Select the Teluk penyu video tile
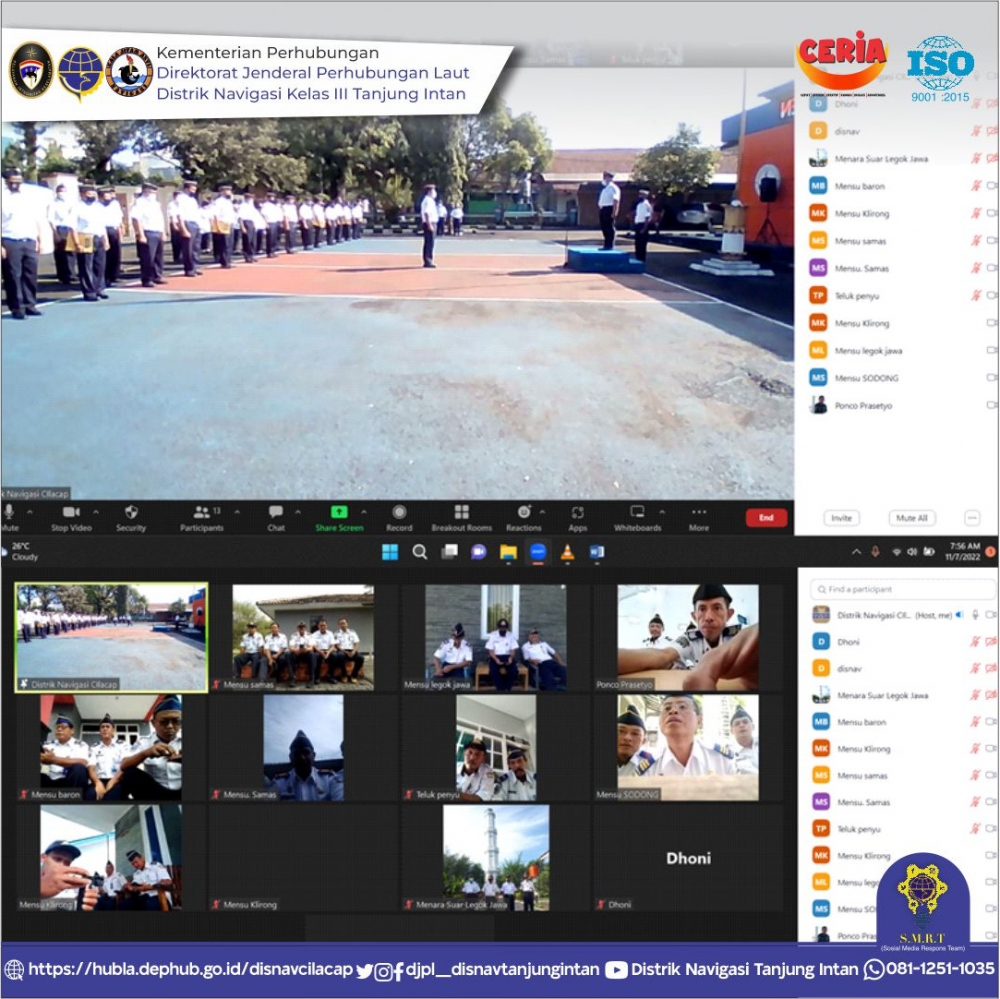The width and height of the screenshot is (1000, 999). (x=496, y=748)
